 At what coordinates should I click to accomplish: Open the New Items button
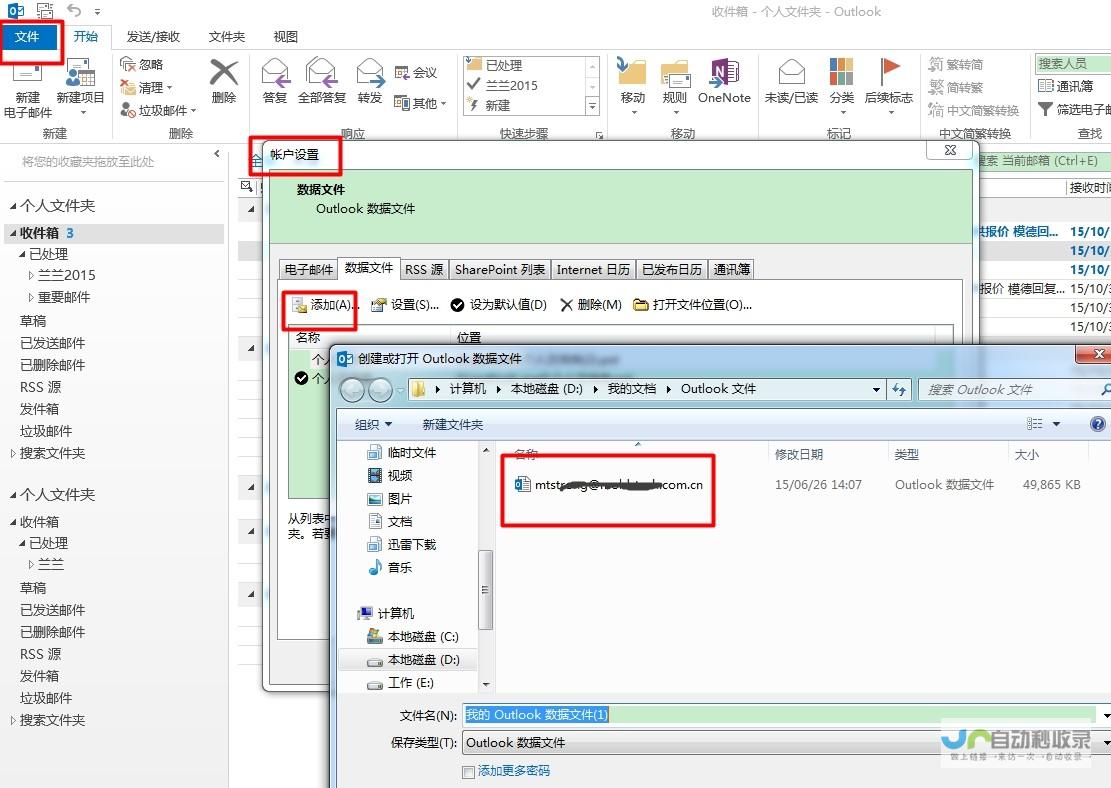[80, 86]
